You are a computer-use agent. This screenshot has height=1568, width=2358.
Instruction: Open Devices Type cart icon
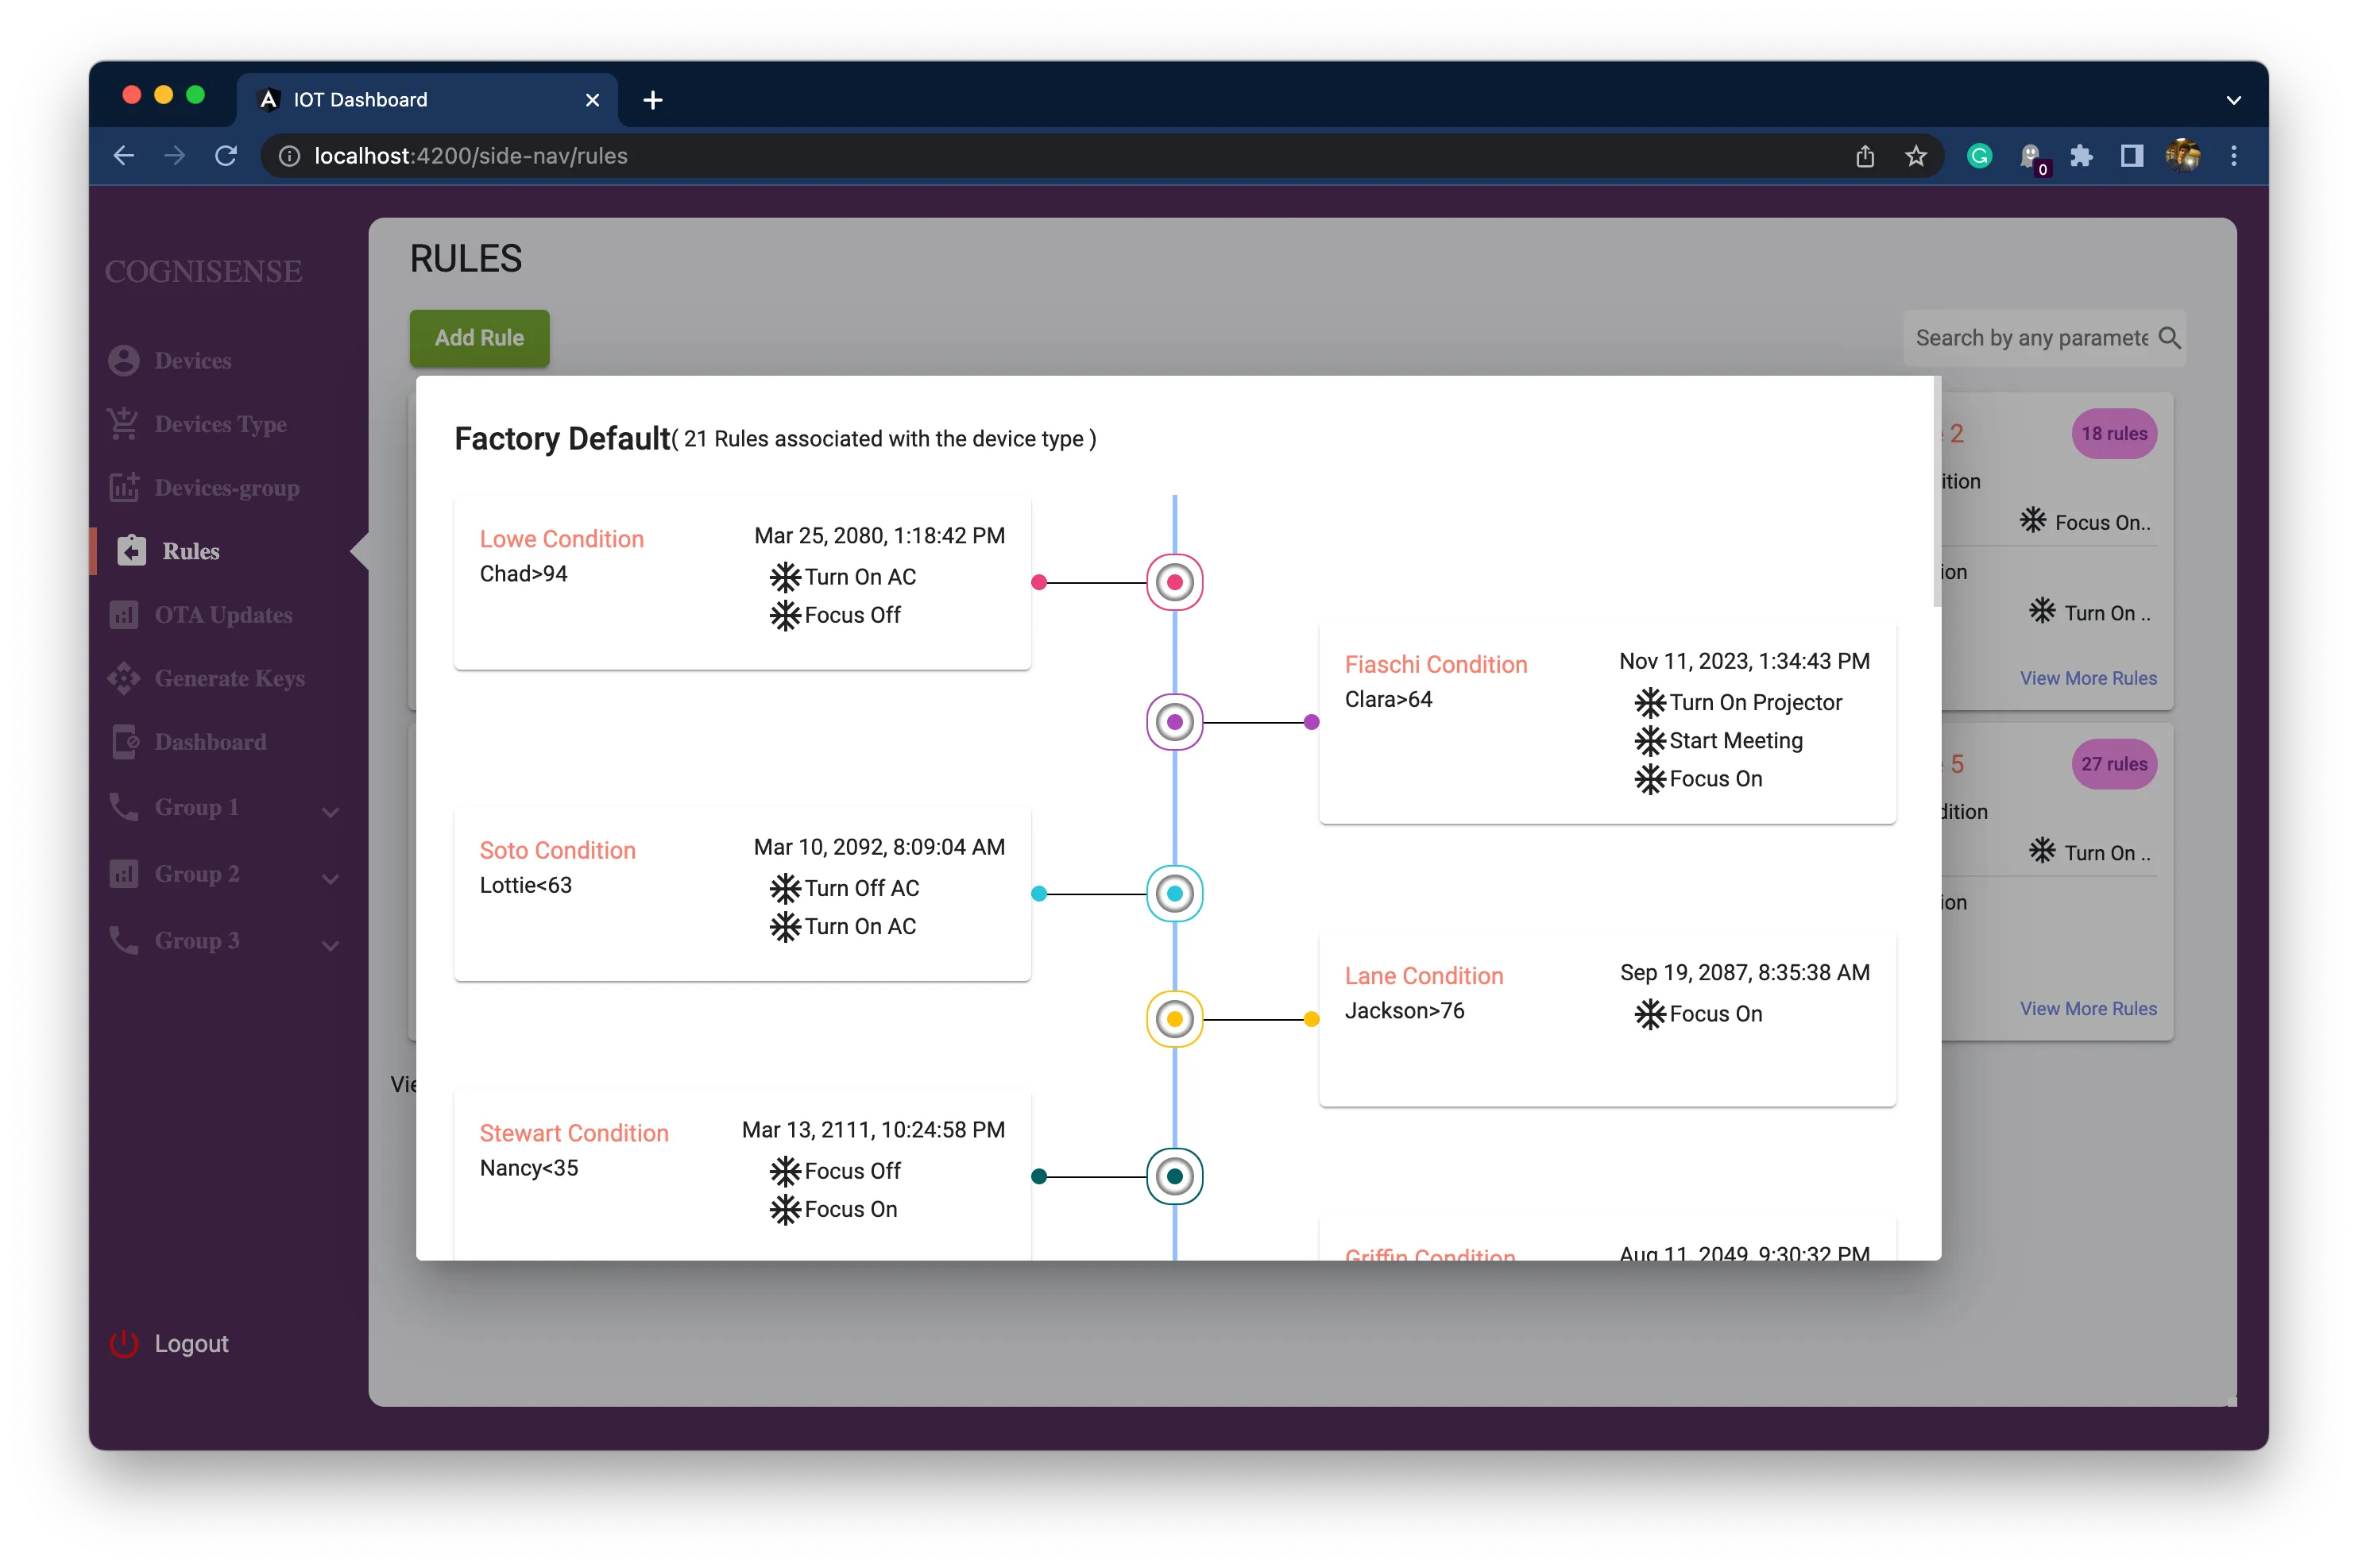tap(124, 424)
